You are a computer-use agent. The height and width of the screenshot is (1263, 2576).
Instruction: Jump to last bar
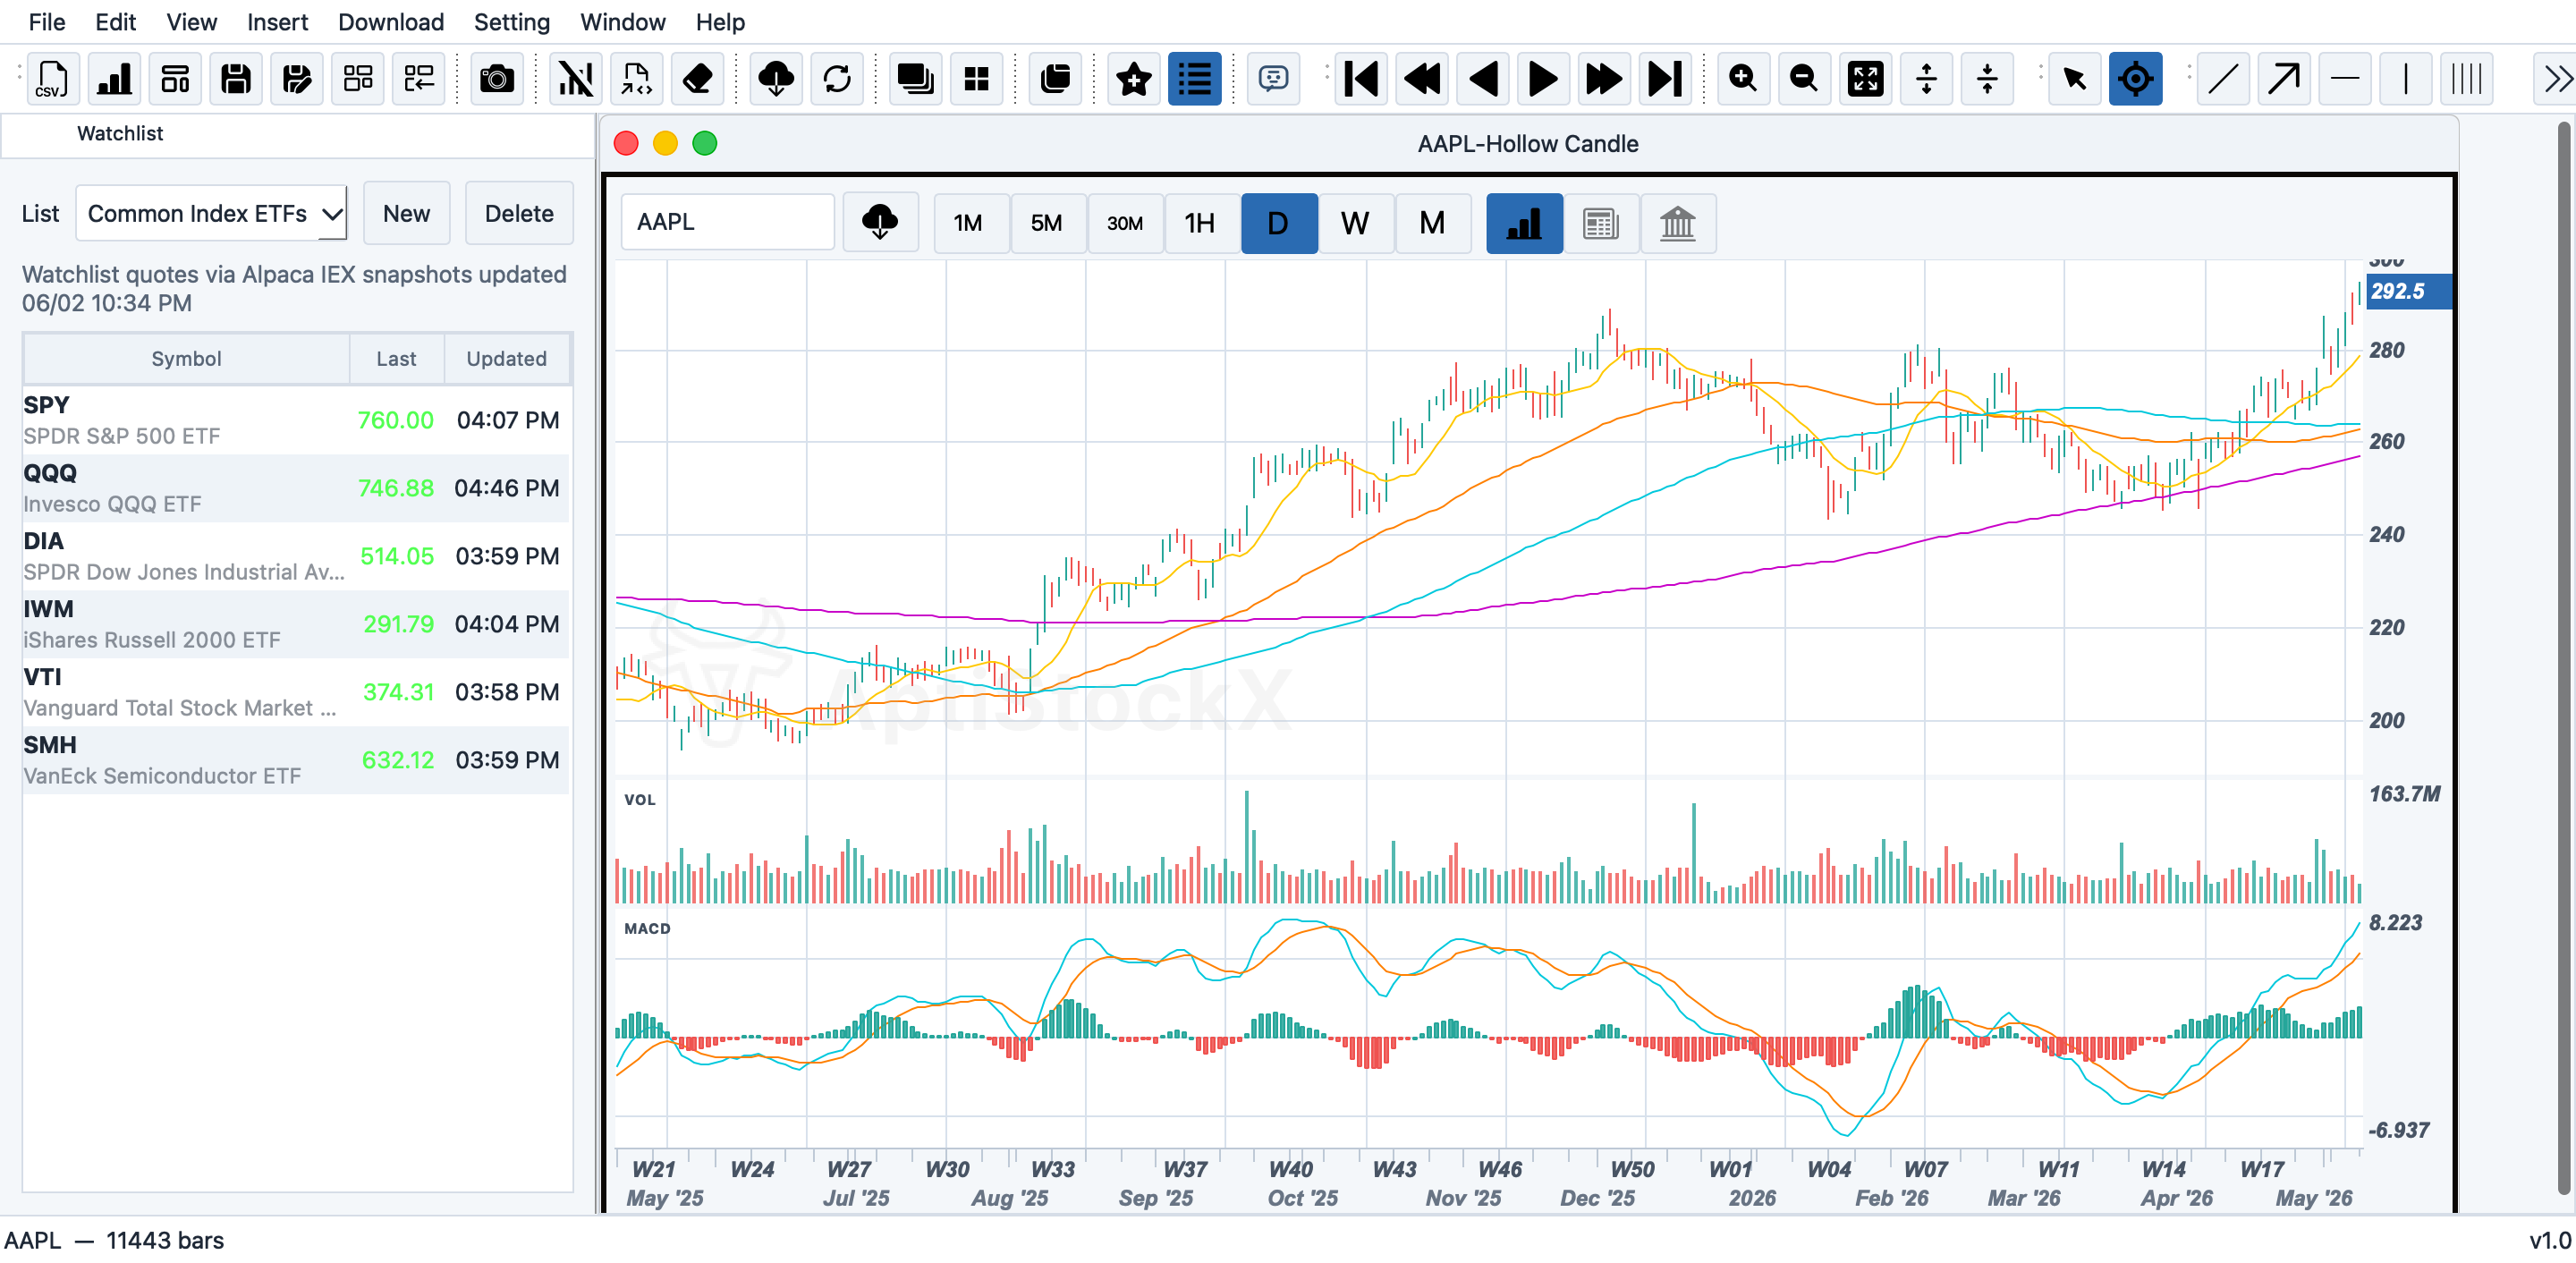click(1666, 78)
